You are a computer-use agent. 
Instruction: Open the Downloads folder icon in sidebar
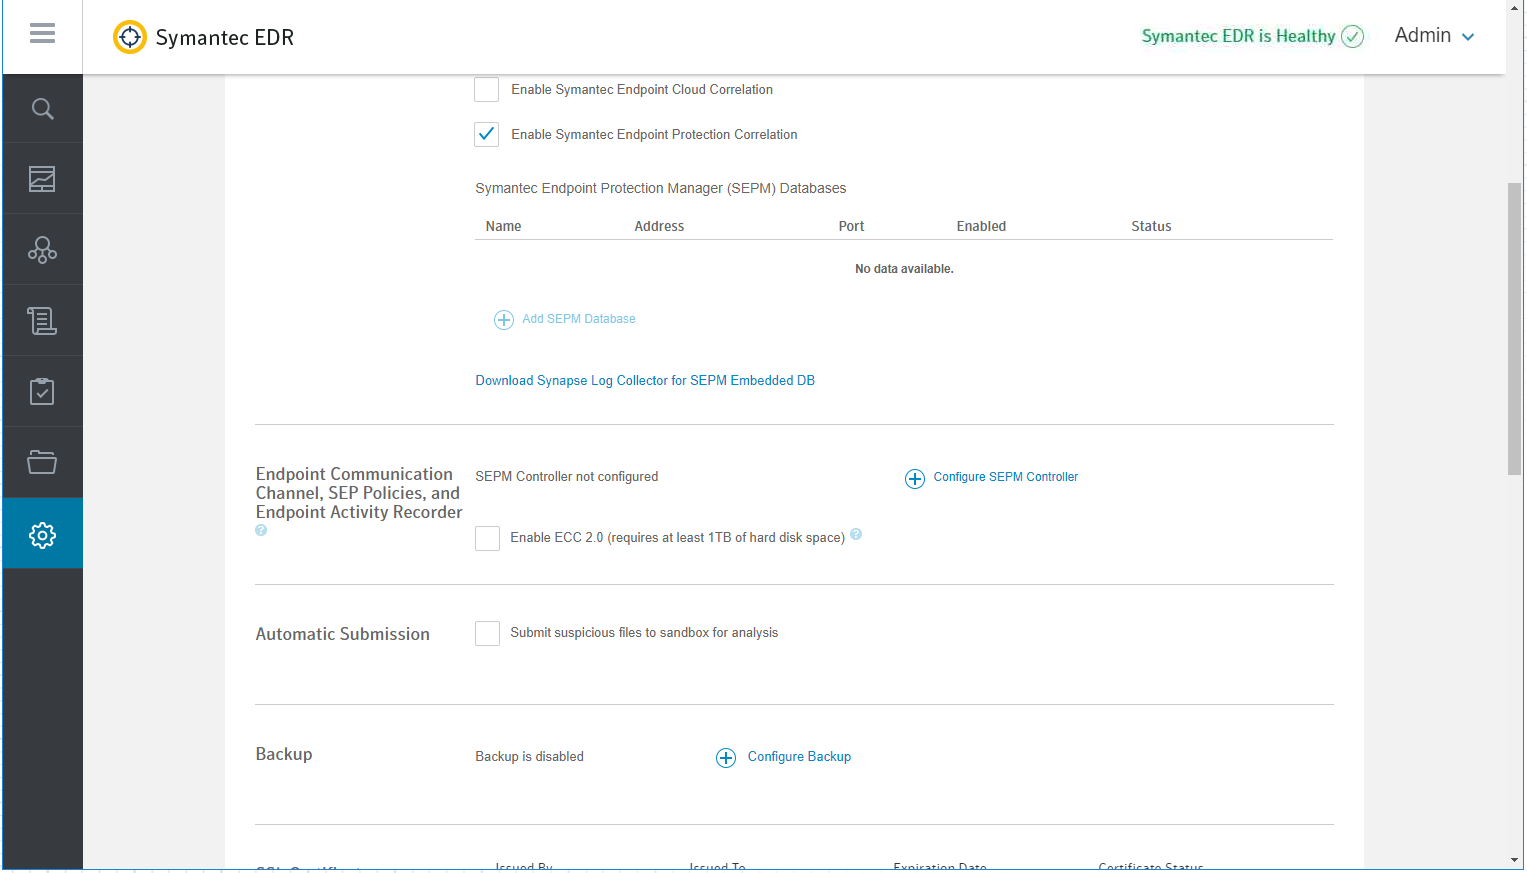click(42, 462)
